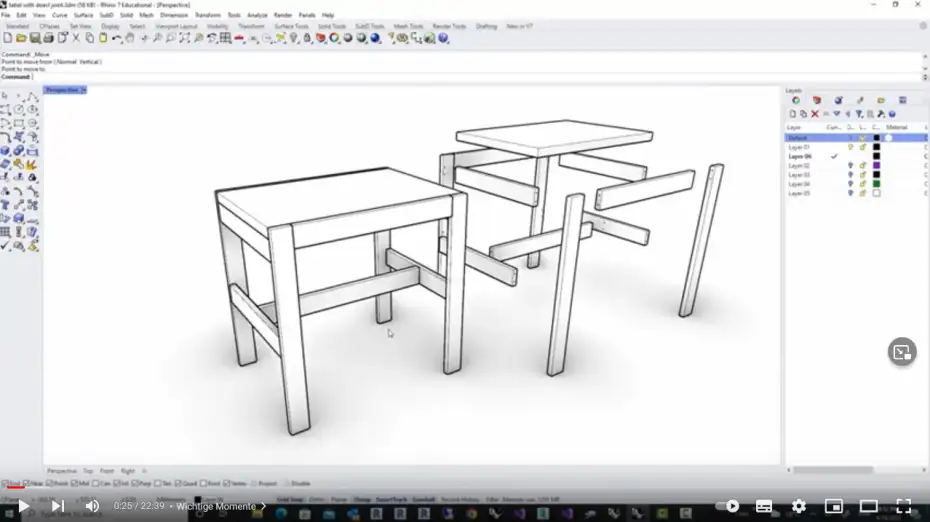930x522 pixels.
Task: Click the YouTube subtitles icon
Action: [764, 506]
